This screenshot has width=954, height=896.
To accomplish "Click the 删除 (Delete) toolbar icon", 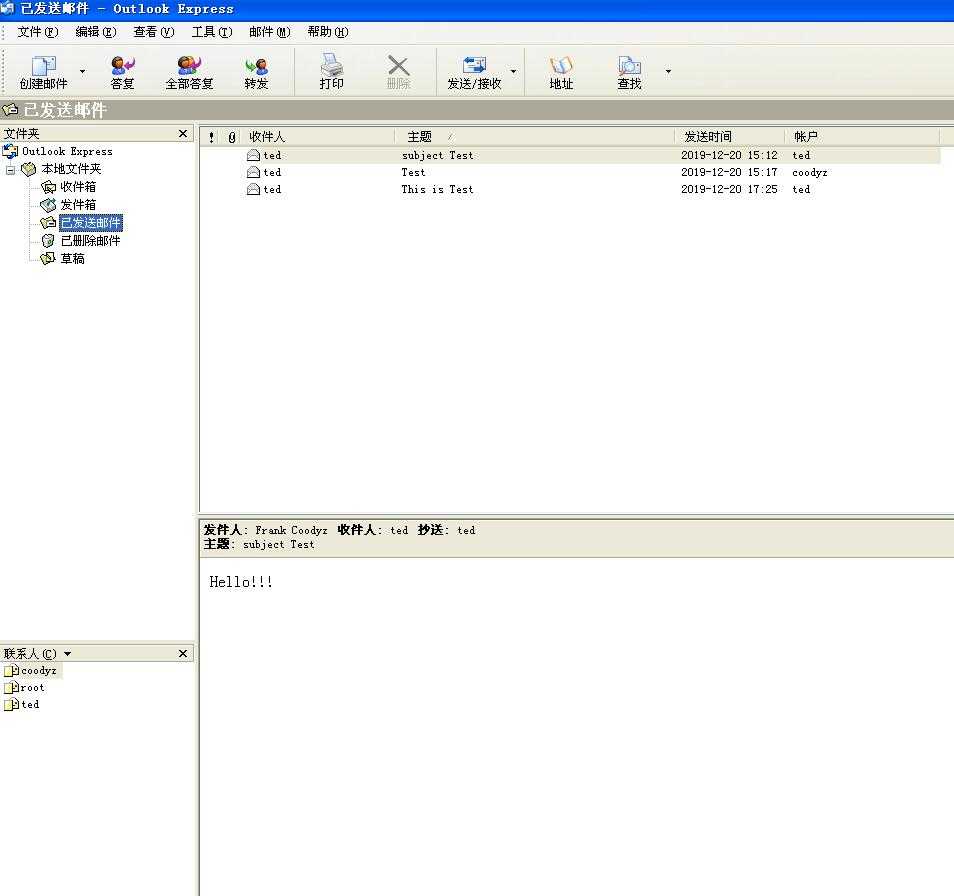I will [399, 72].
